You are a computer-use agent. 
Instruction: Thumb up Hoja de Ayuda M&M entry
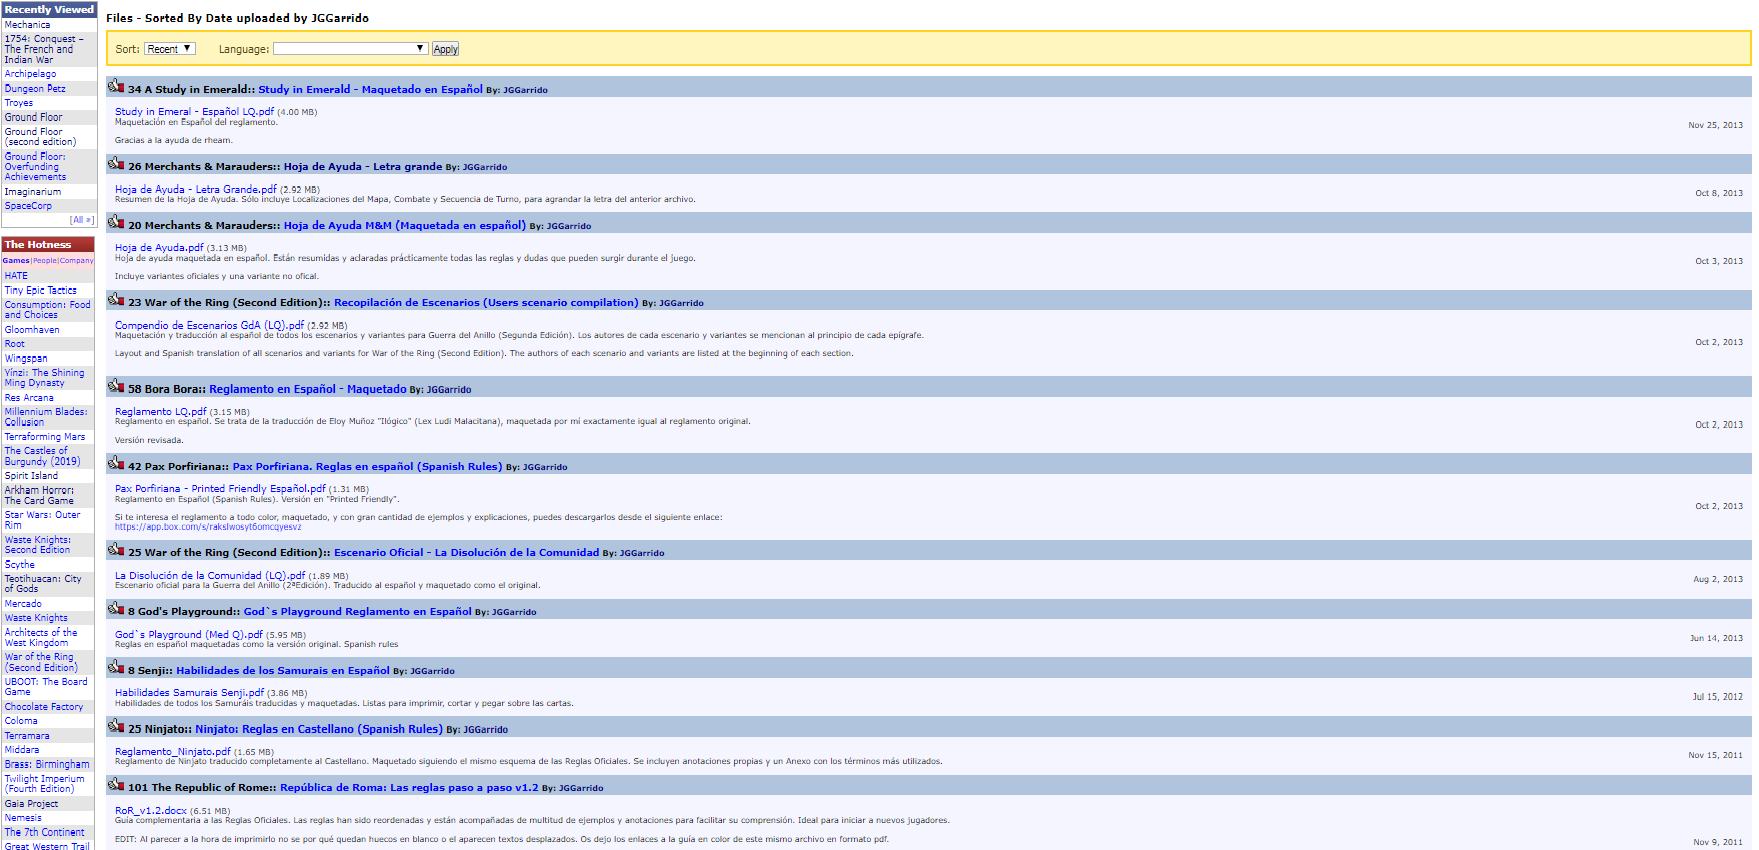116,223
